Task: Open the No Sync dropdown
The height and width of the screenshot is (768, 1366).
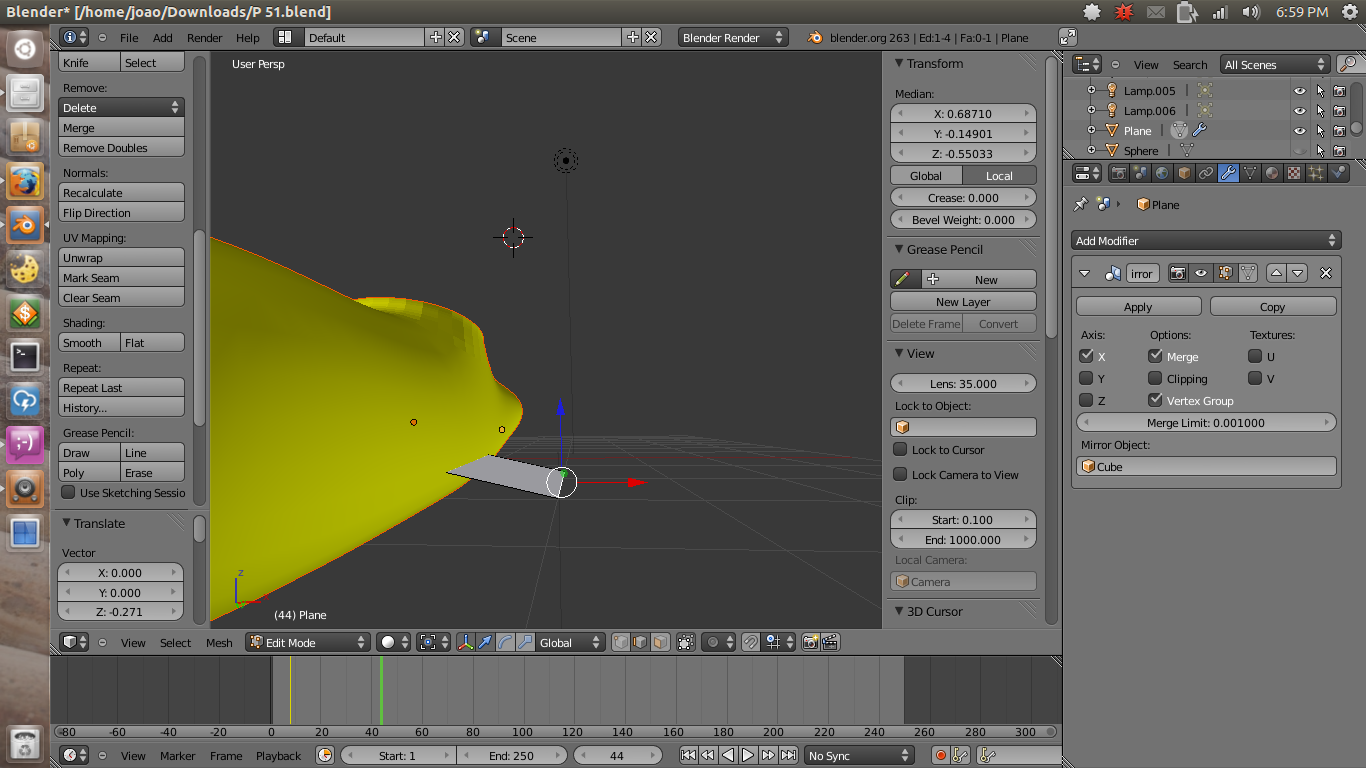Action: [860, 755]
